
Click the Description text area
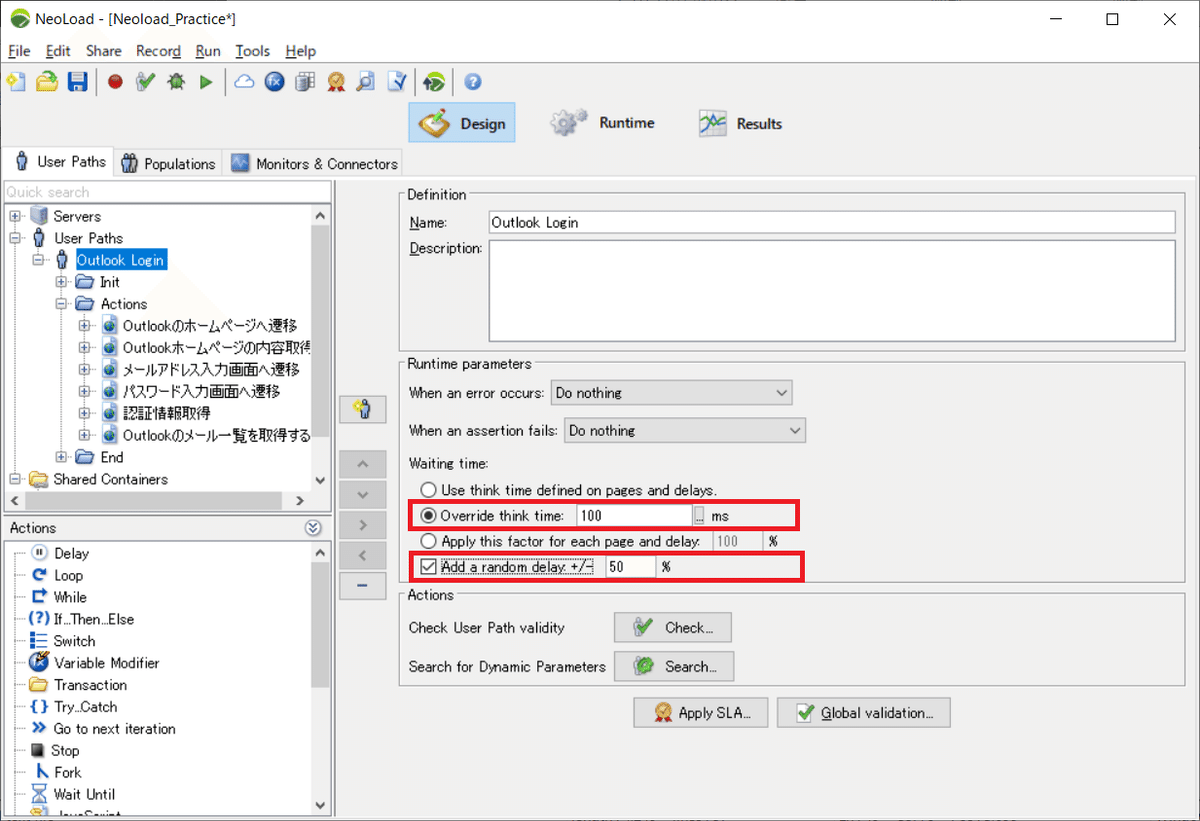coord(832,290)
